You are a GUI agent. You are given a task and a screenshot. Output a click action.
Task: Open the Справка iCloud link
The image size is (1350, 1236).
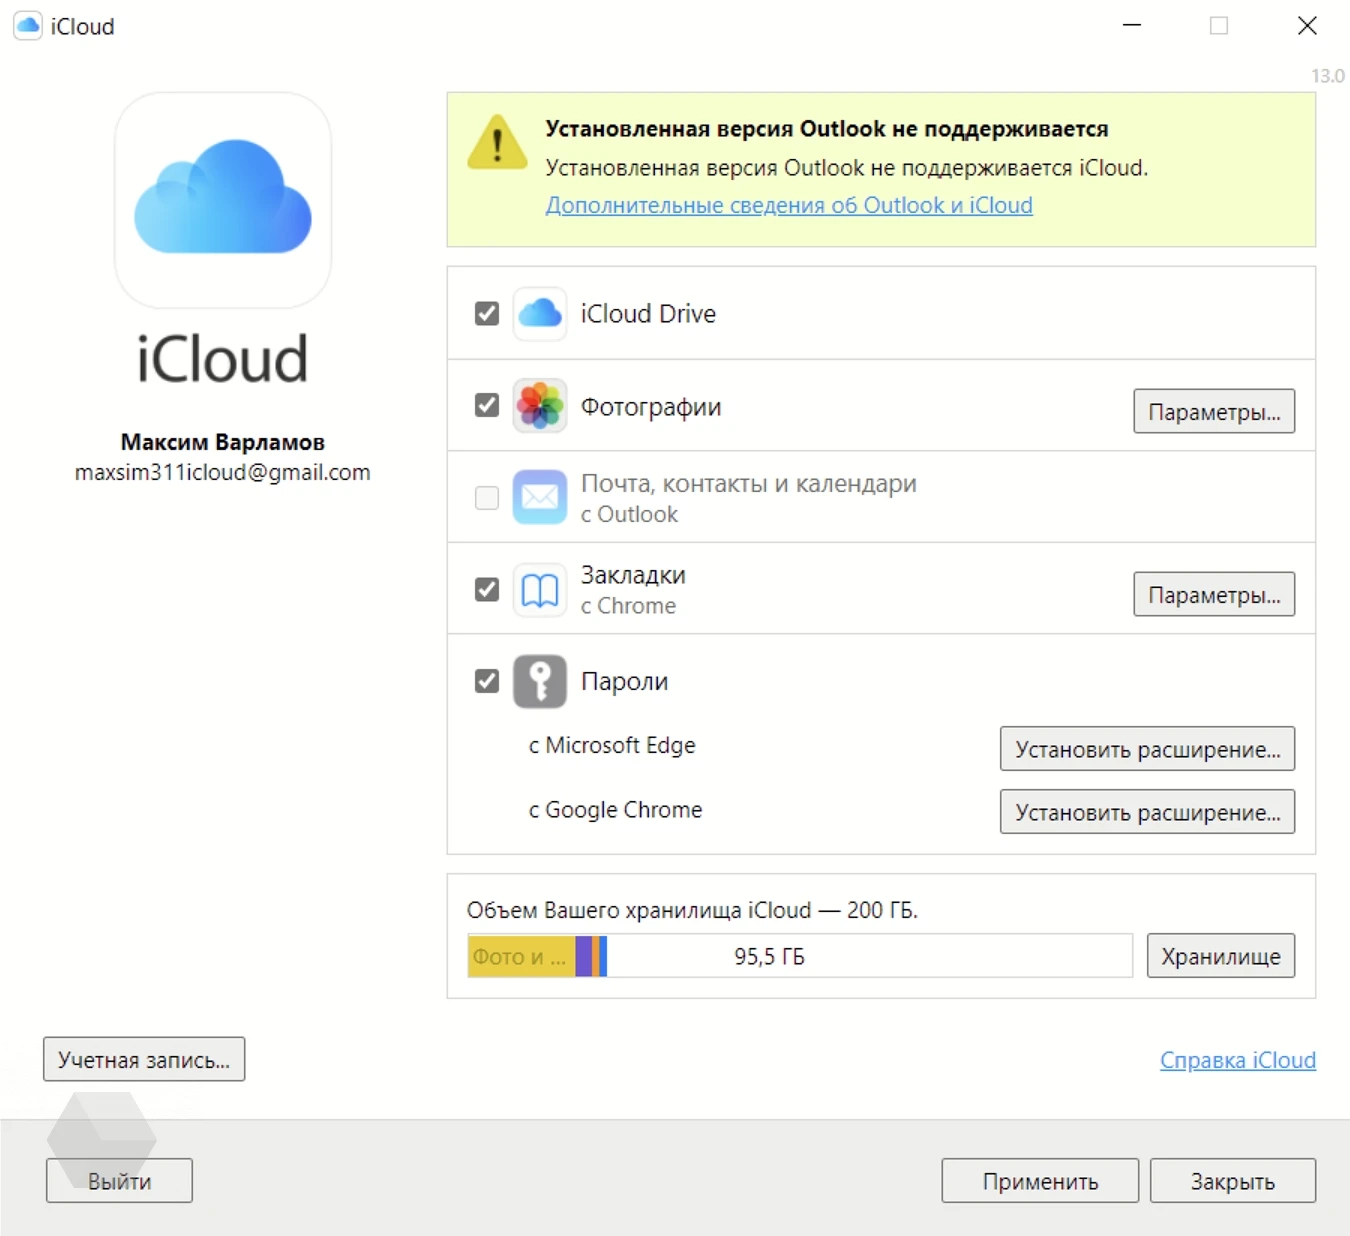tap(1238, 1060)
